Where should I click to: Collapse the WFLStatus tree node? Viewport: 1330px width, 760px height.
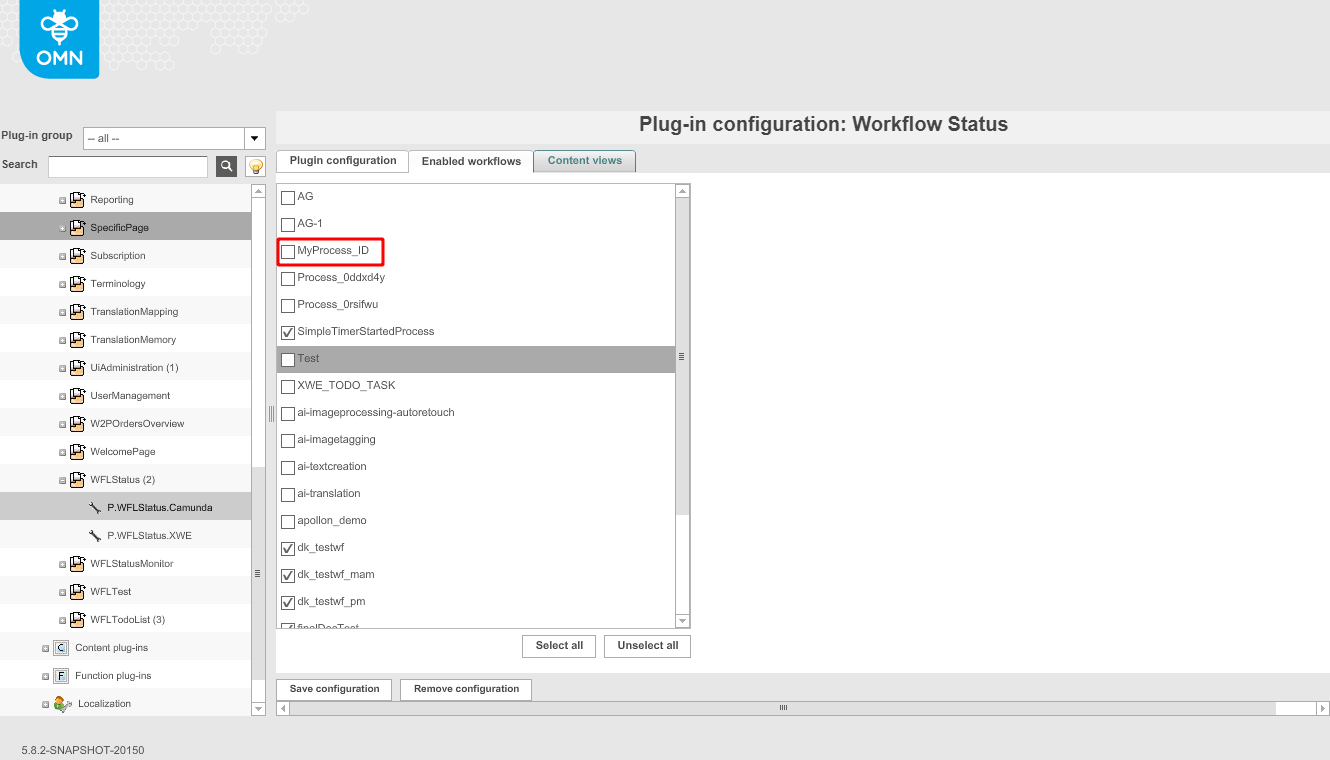click(x=62, y=480)
